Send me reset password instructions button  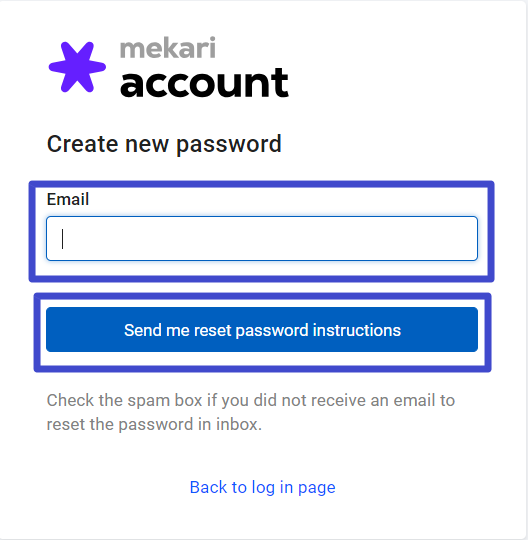pos(262,330)
